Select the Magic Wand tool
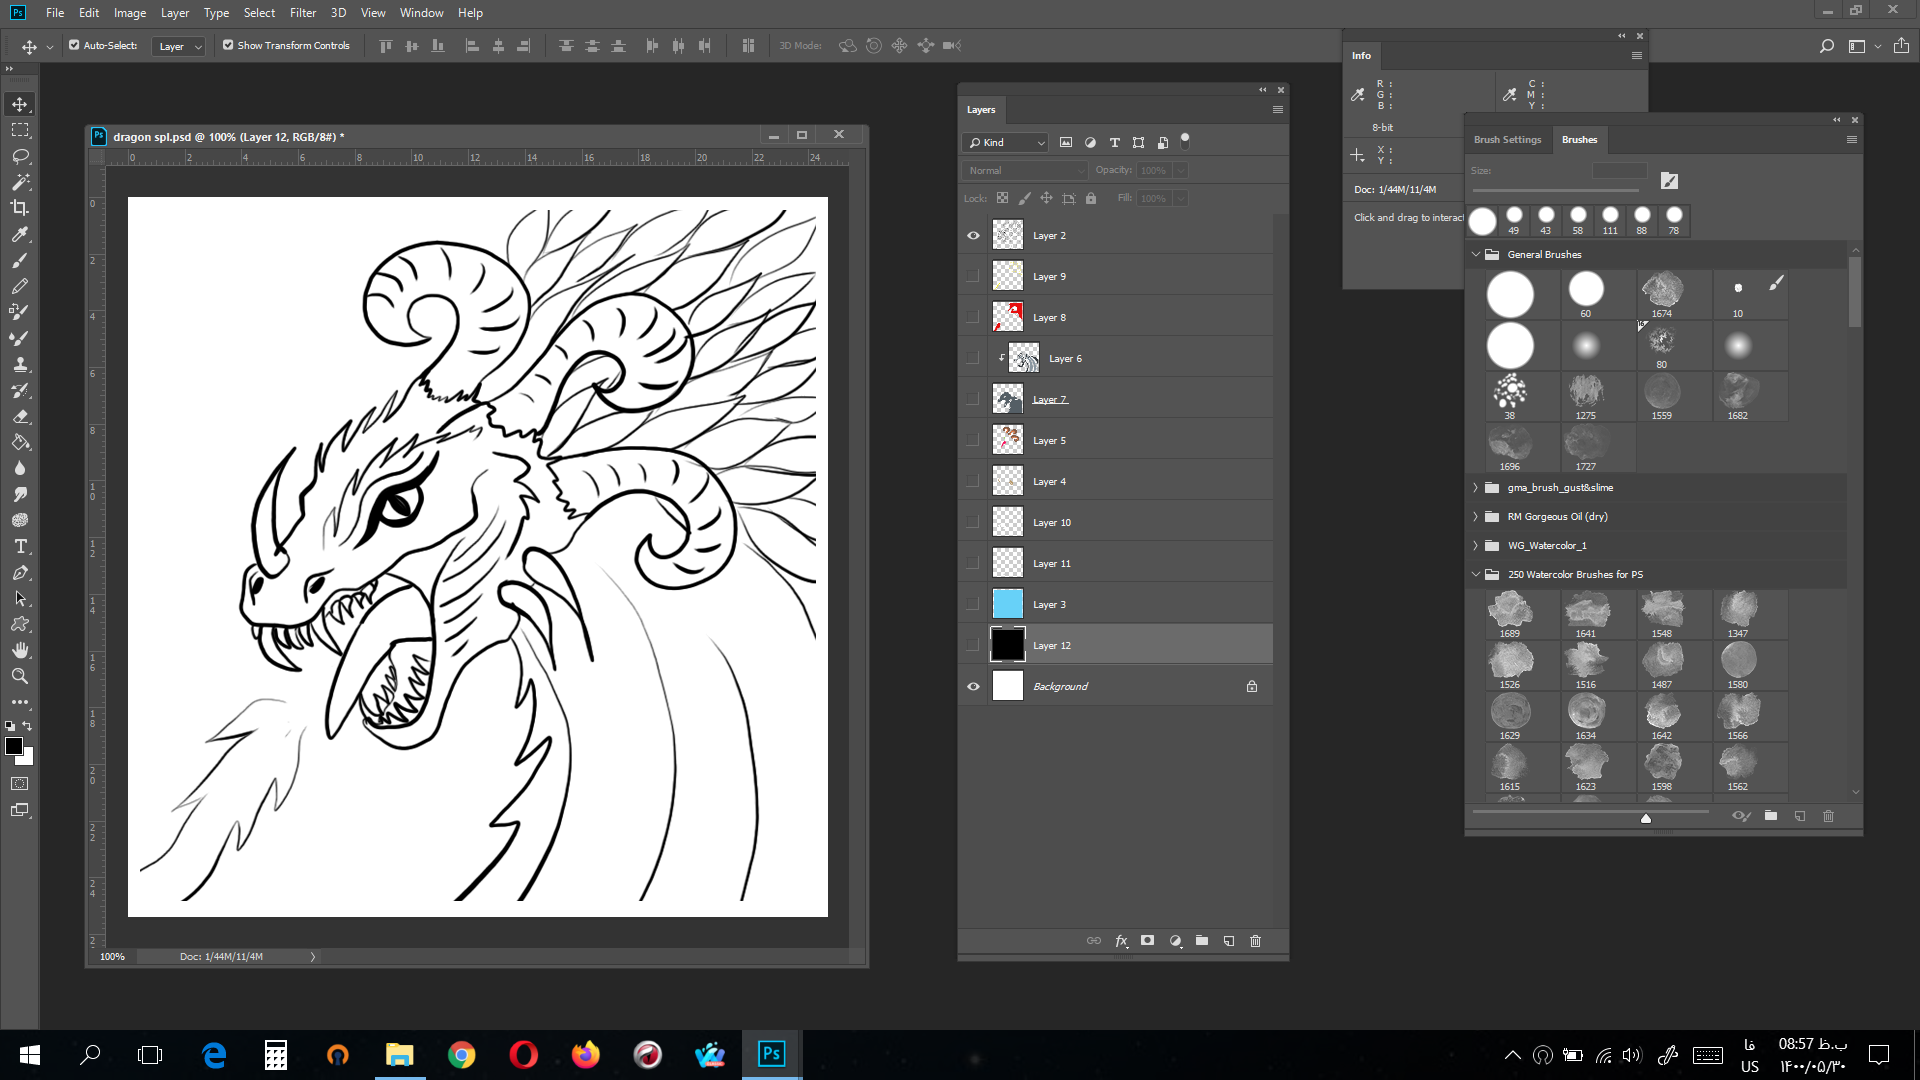 tap(20, 182)
